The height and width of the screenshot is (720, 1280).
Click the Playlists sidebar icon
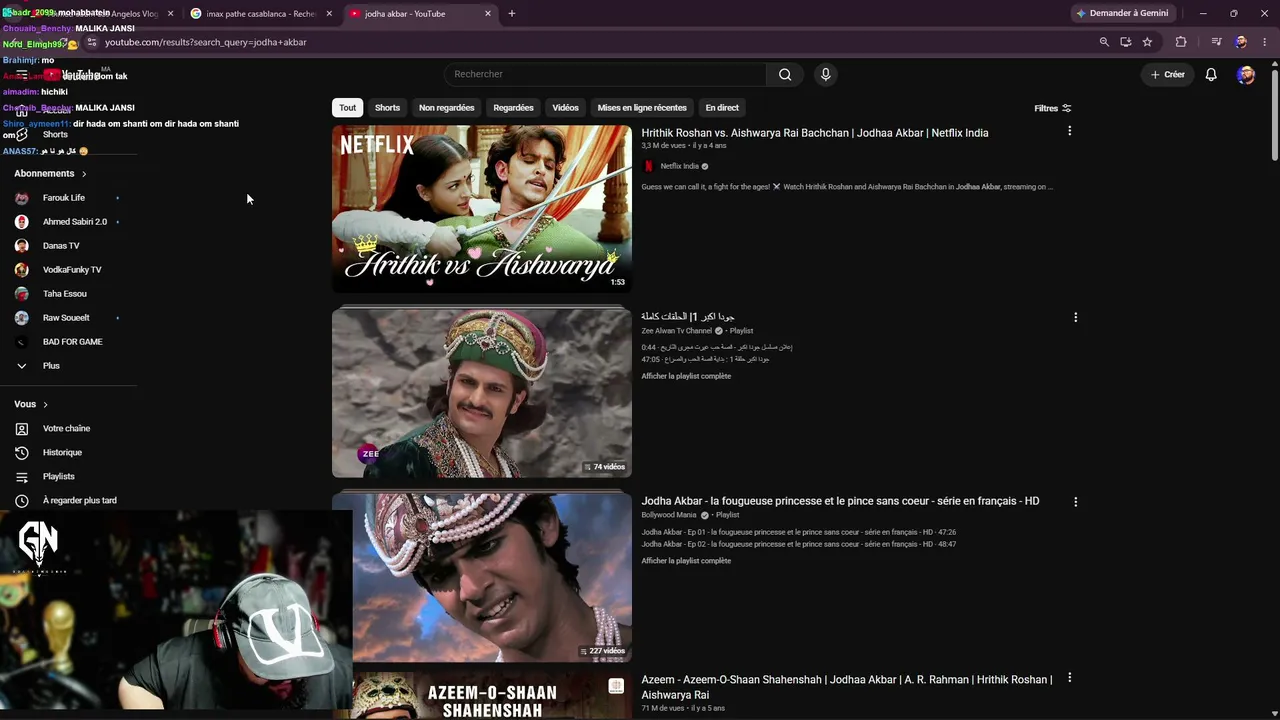[x=22, y=477]
